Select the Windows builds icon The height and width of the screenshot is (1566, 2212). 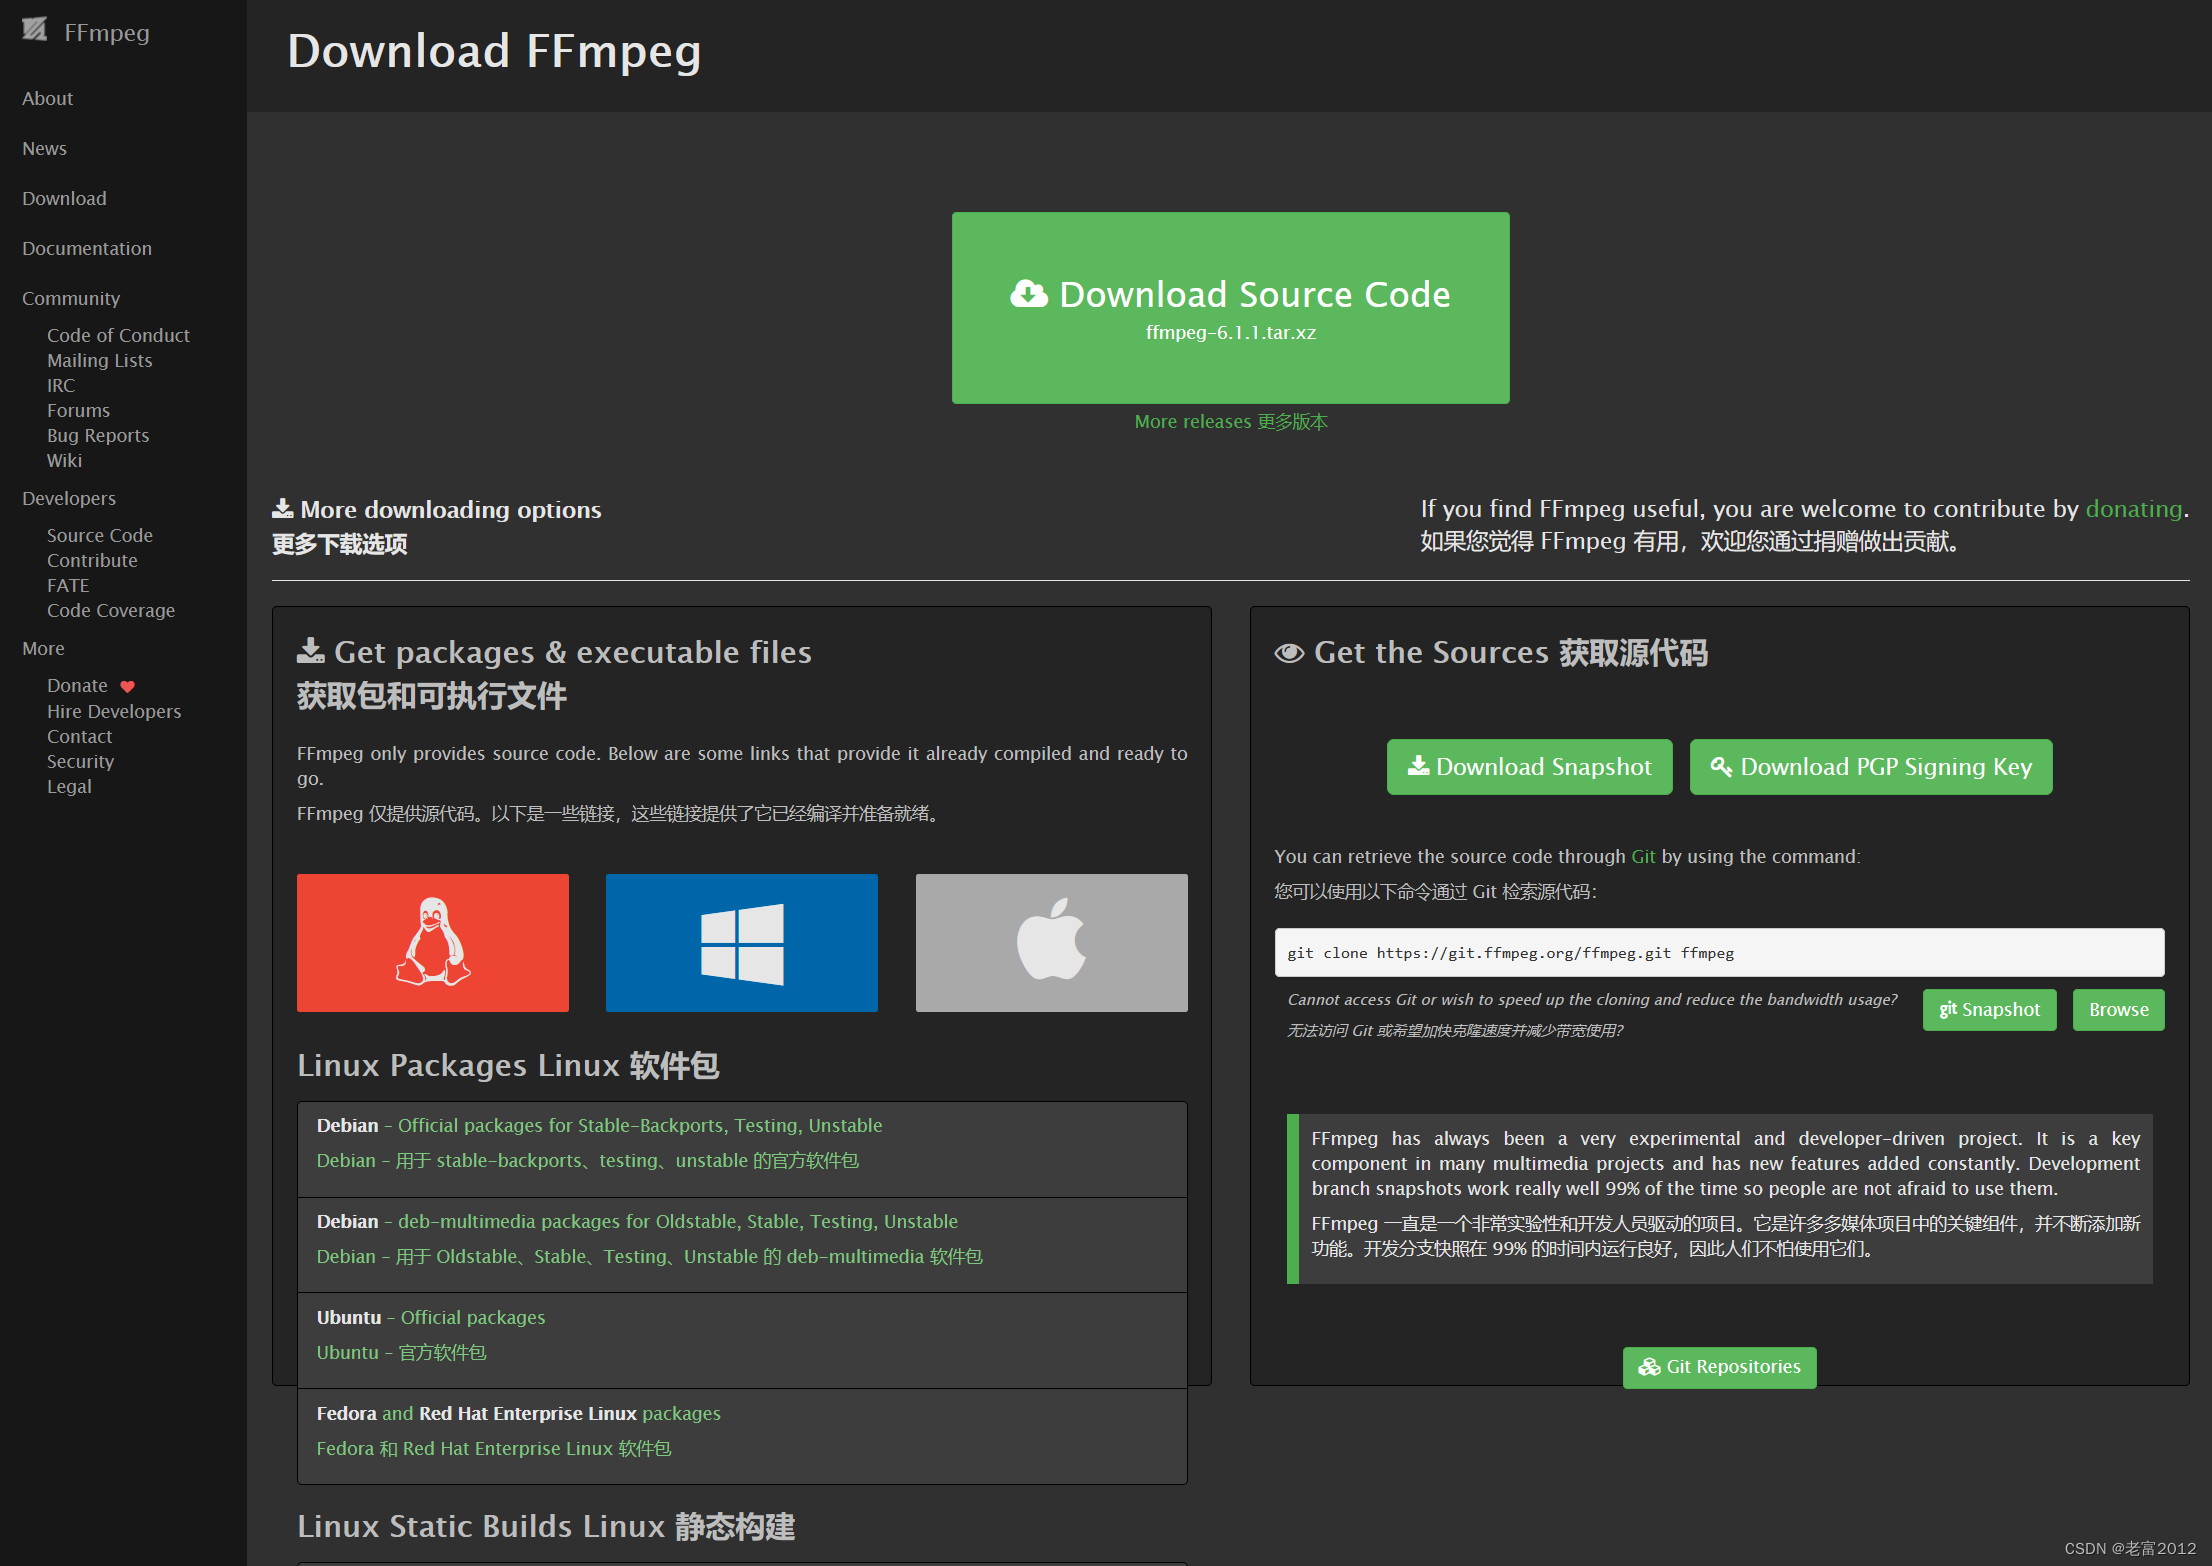(741, 941)
